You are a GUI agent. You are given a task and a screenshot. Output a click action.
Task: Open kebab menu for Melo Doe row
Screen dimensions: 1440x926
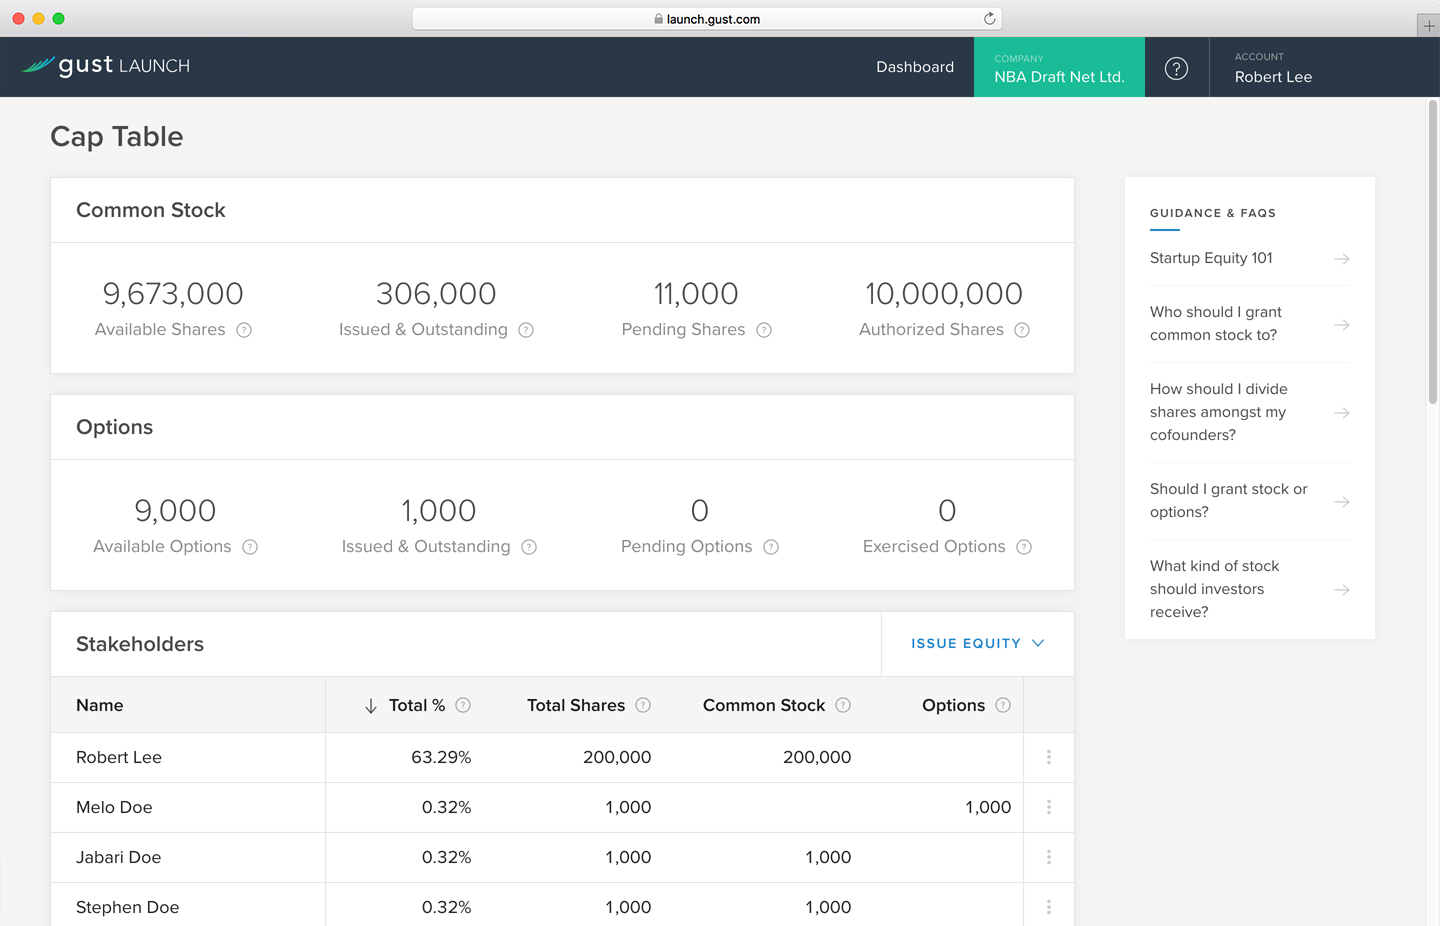tap(1048, 807)
